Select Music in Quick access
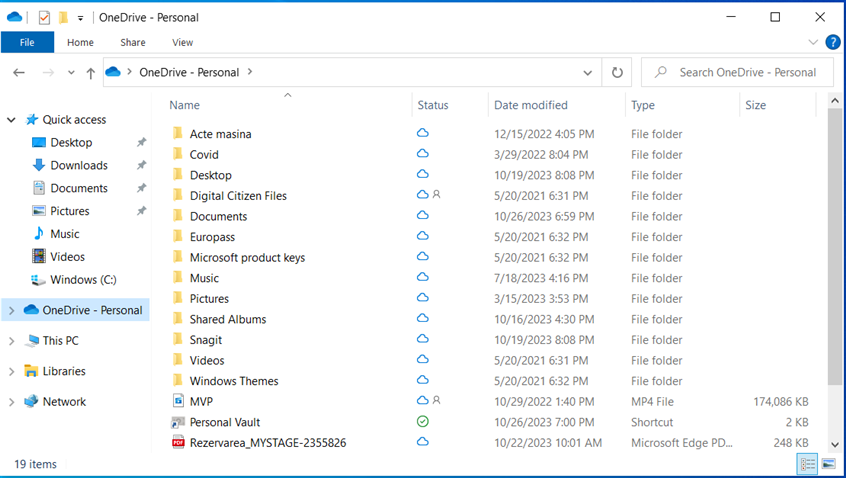This screenshot has width=846, height=478. (65, 234)
